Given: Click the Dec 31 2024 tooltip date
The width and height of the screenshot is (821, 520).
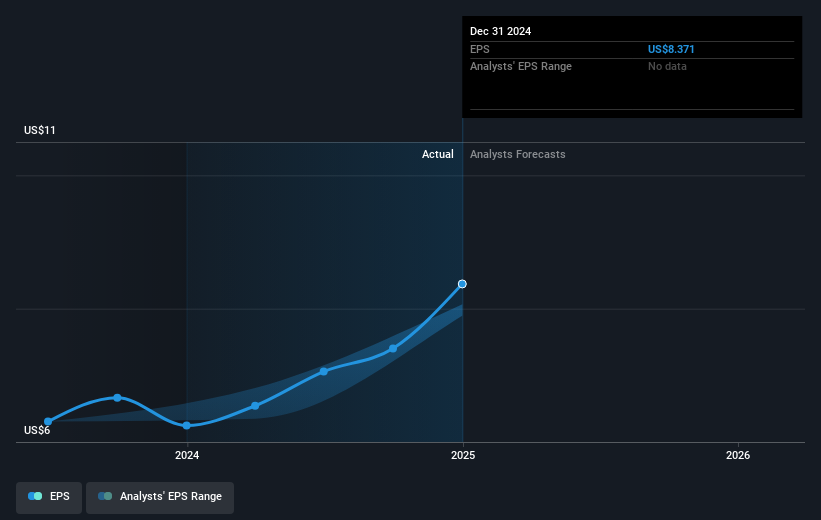Looking at the screenshot, I should pos(501,31).
